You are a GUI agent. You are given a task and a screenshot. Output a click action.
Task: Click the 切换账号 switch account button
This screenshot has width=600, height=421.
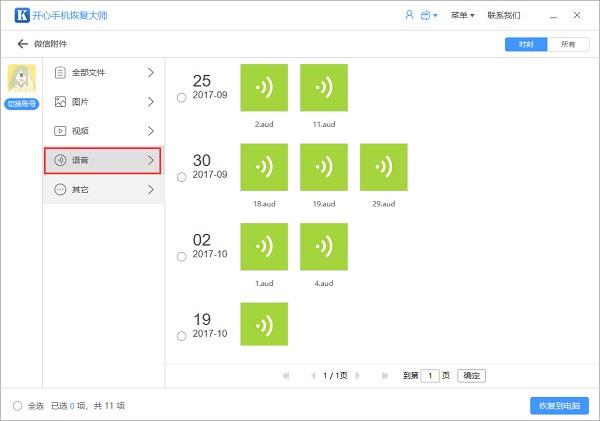(x=21, y=104)
